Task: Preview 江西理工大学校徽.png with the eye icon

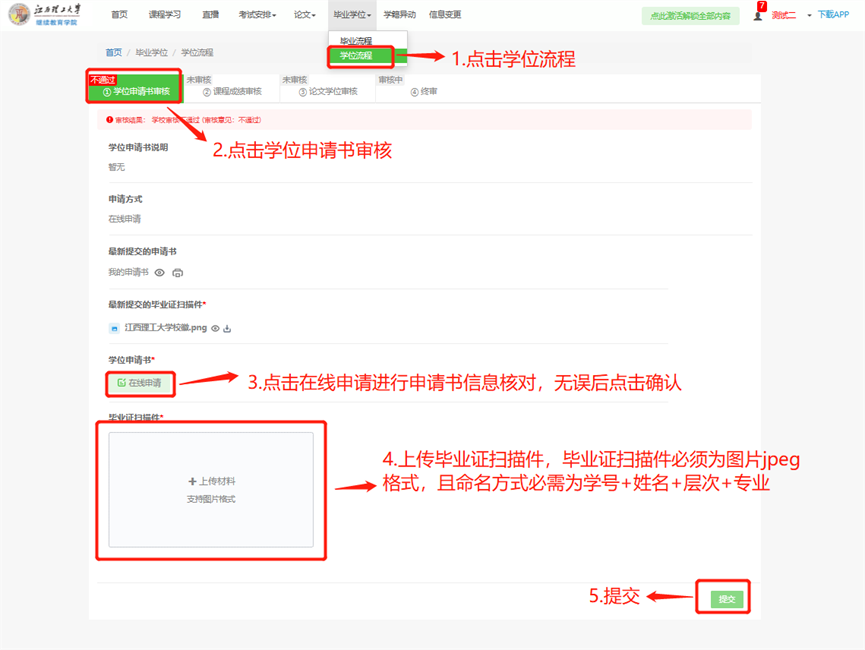Action: [215, 328]
